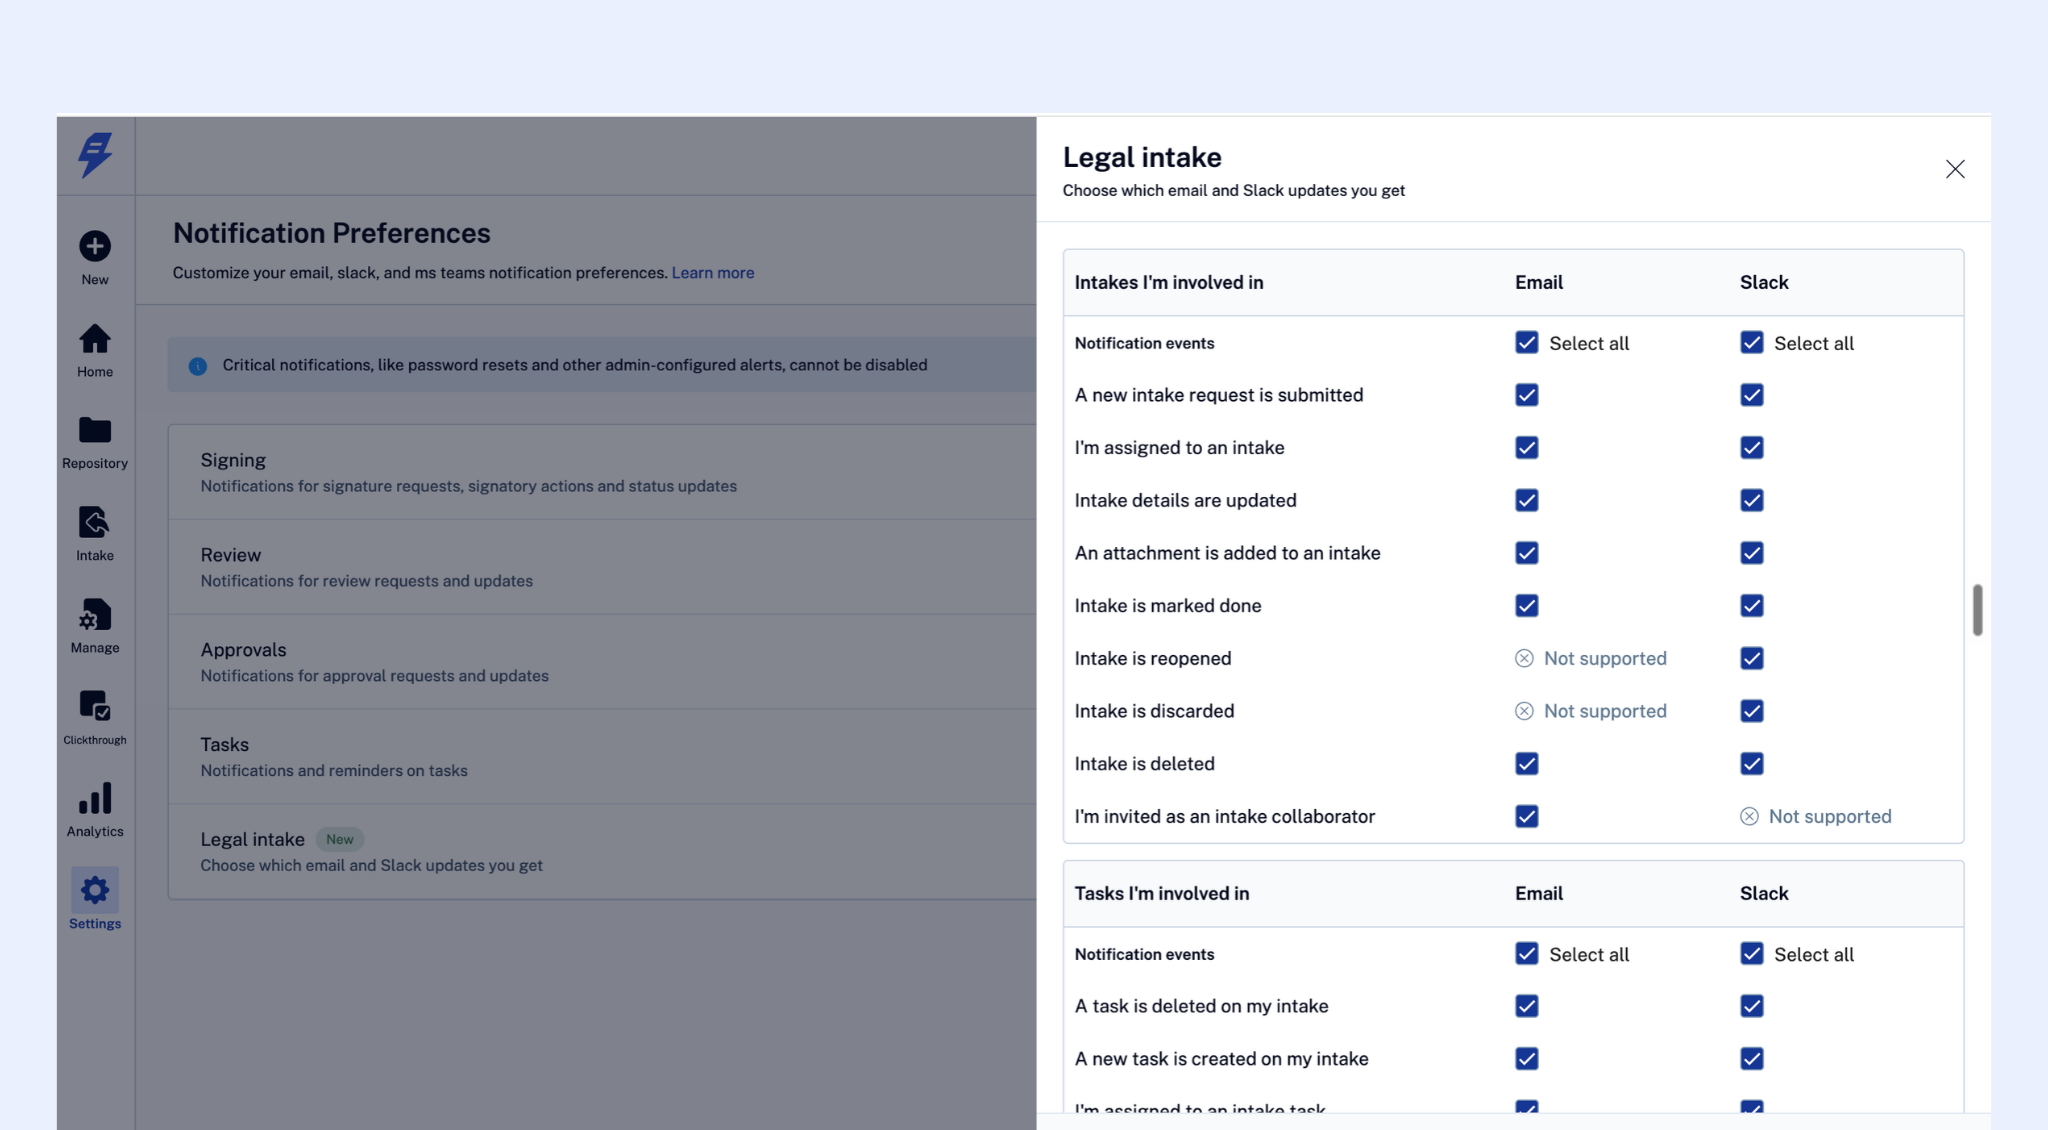2048x1130 pixels.
Task: Close the Legal intake panel
Action: tap(1955, 169)
